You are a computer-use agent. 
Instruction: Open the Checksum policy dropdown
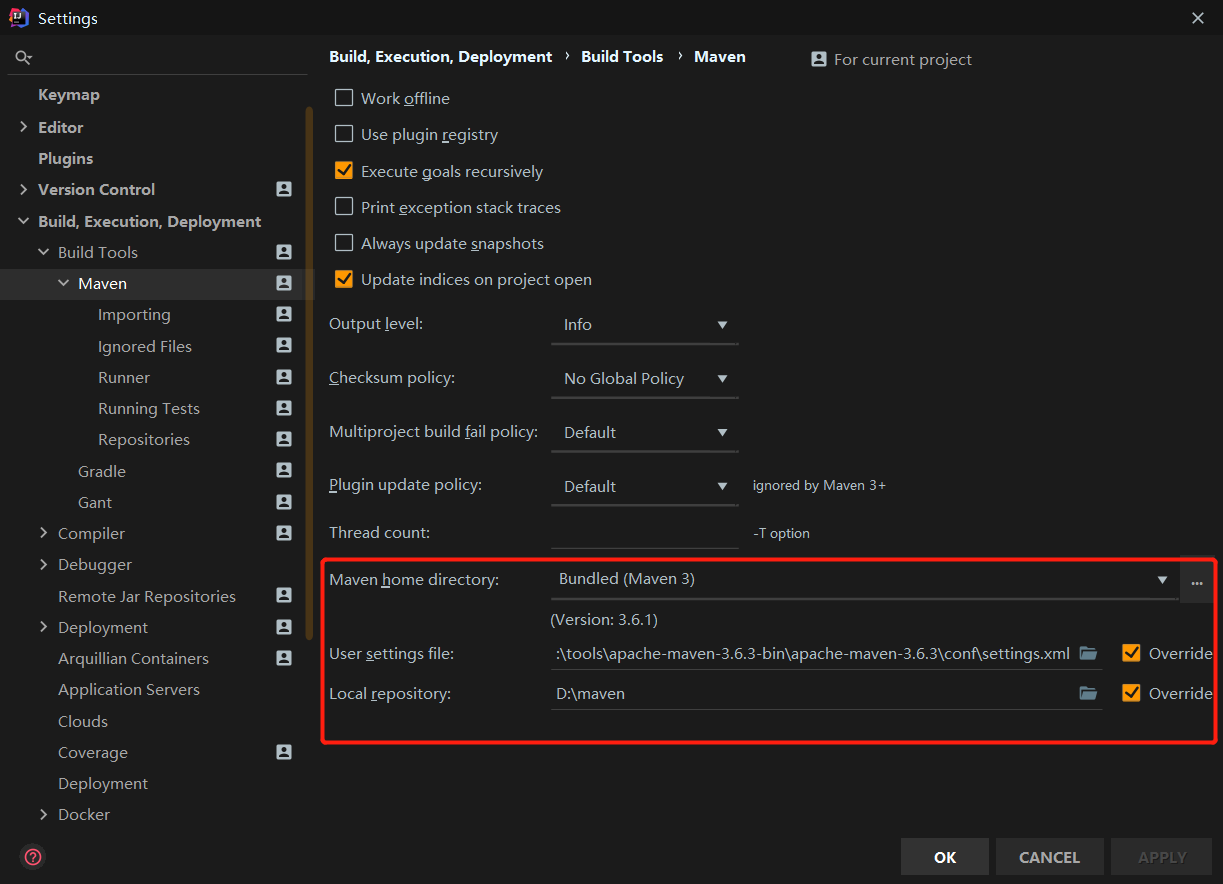(x=644, y=379)
